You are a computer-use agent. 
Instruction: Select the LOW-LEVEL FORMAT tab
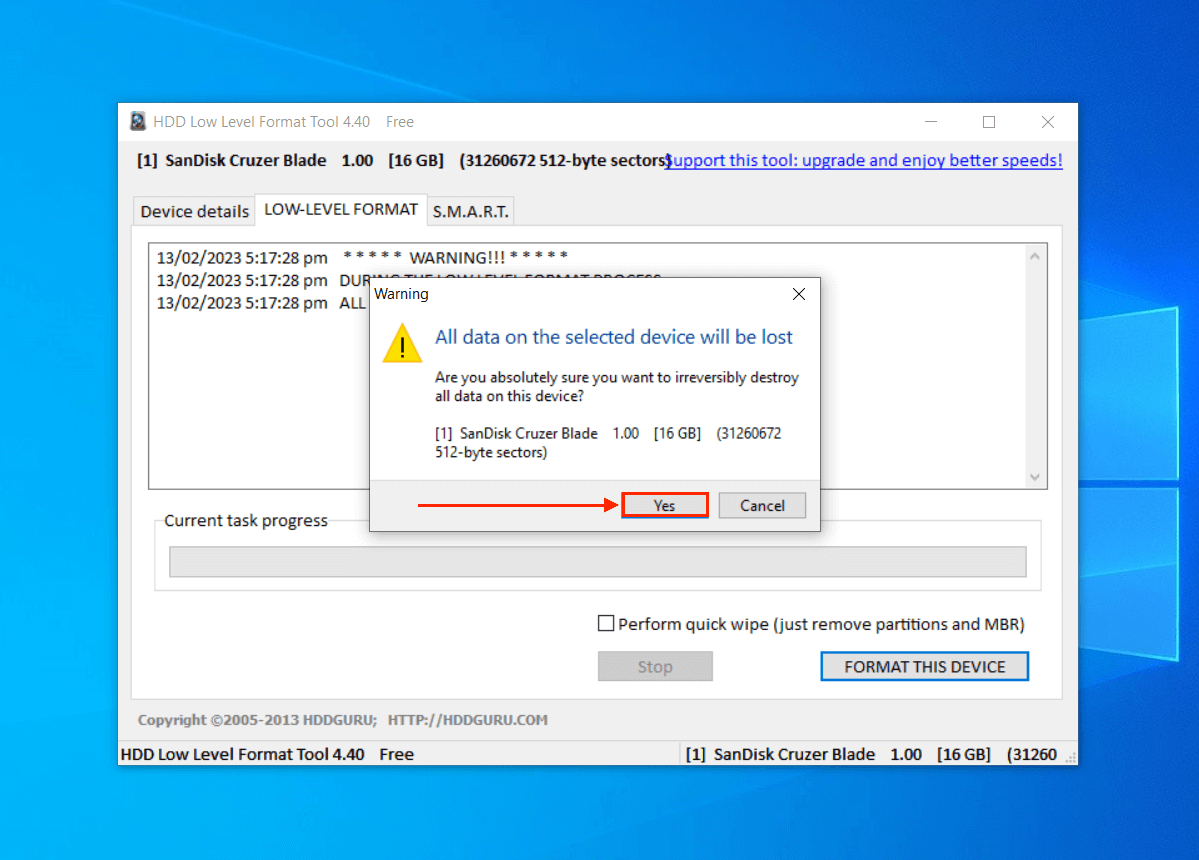click(x=341, y=209)
